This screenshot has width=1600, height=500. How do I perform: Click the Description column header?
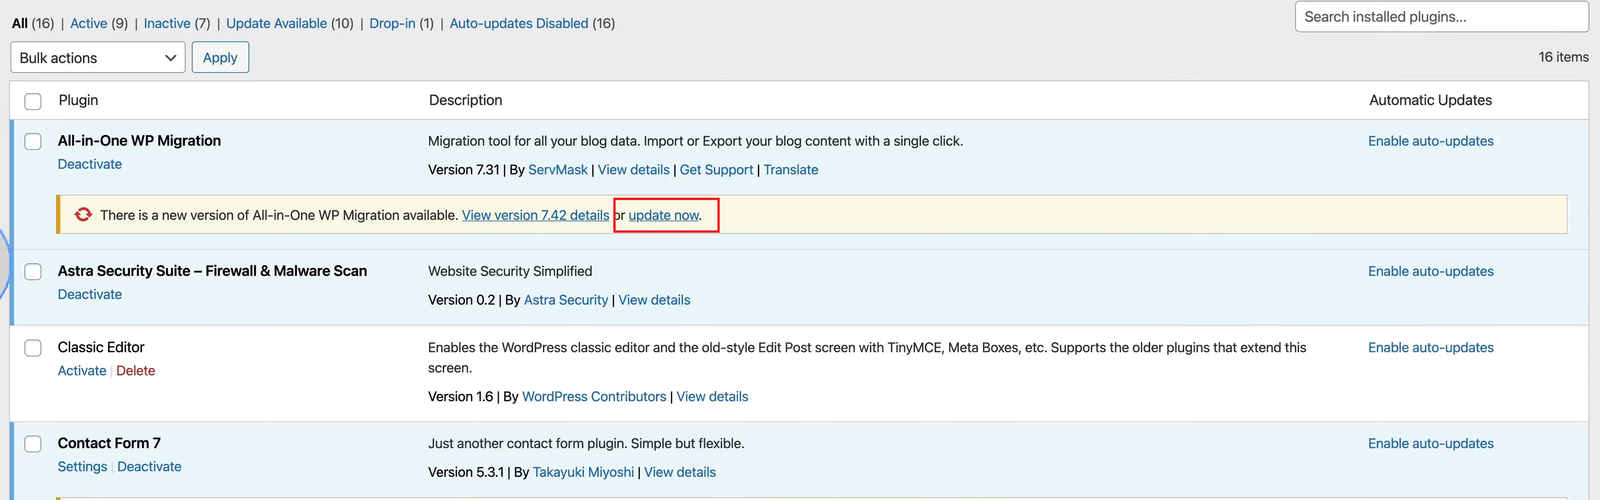[x=465, y=100]
